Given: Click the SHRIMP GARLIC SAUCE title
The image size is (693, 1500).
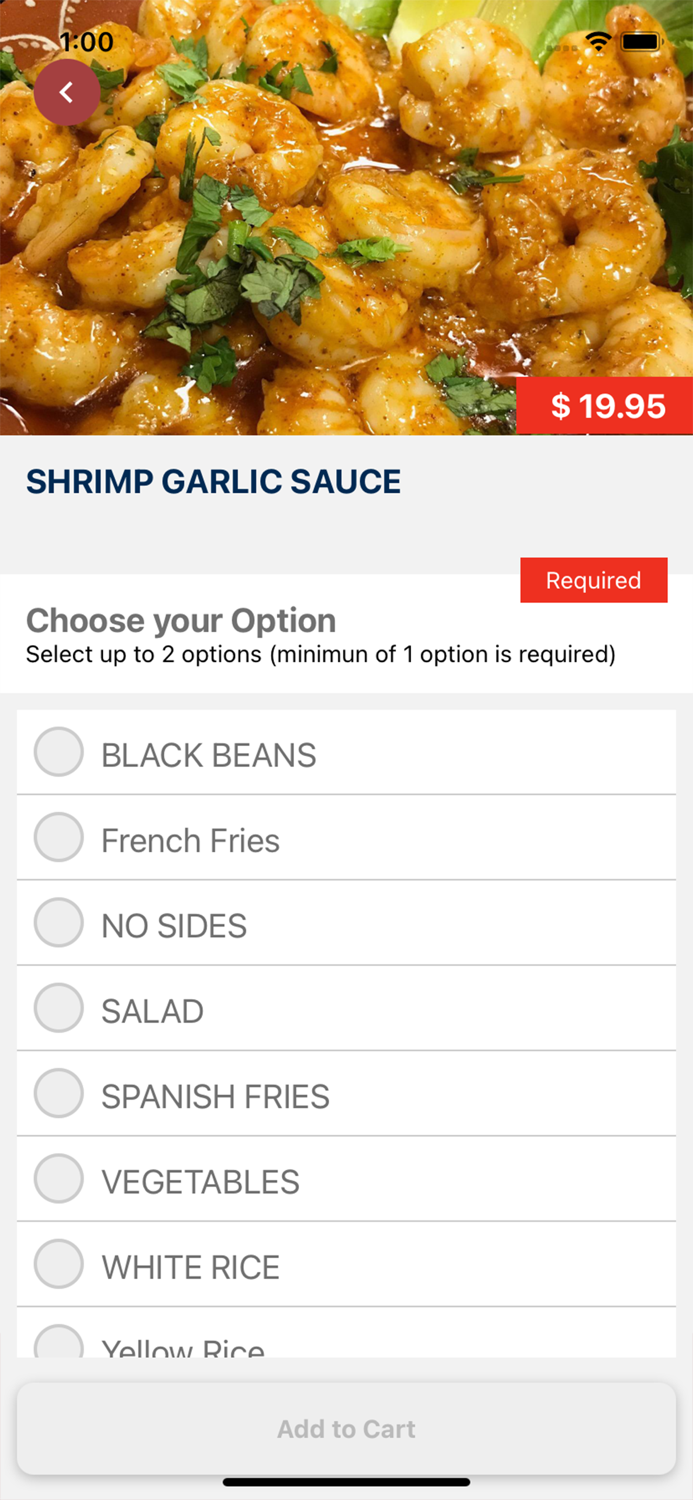Looking at the screenshot, I should click(213, 481).
